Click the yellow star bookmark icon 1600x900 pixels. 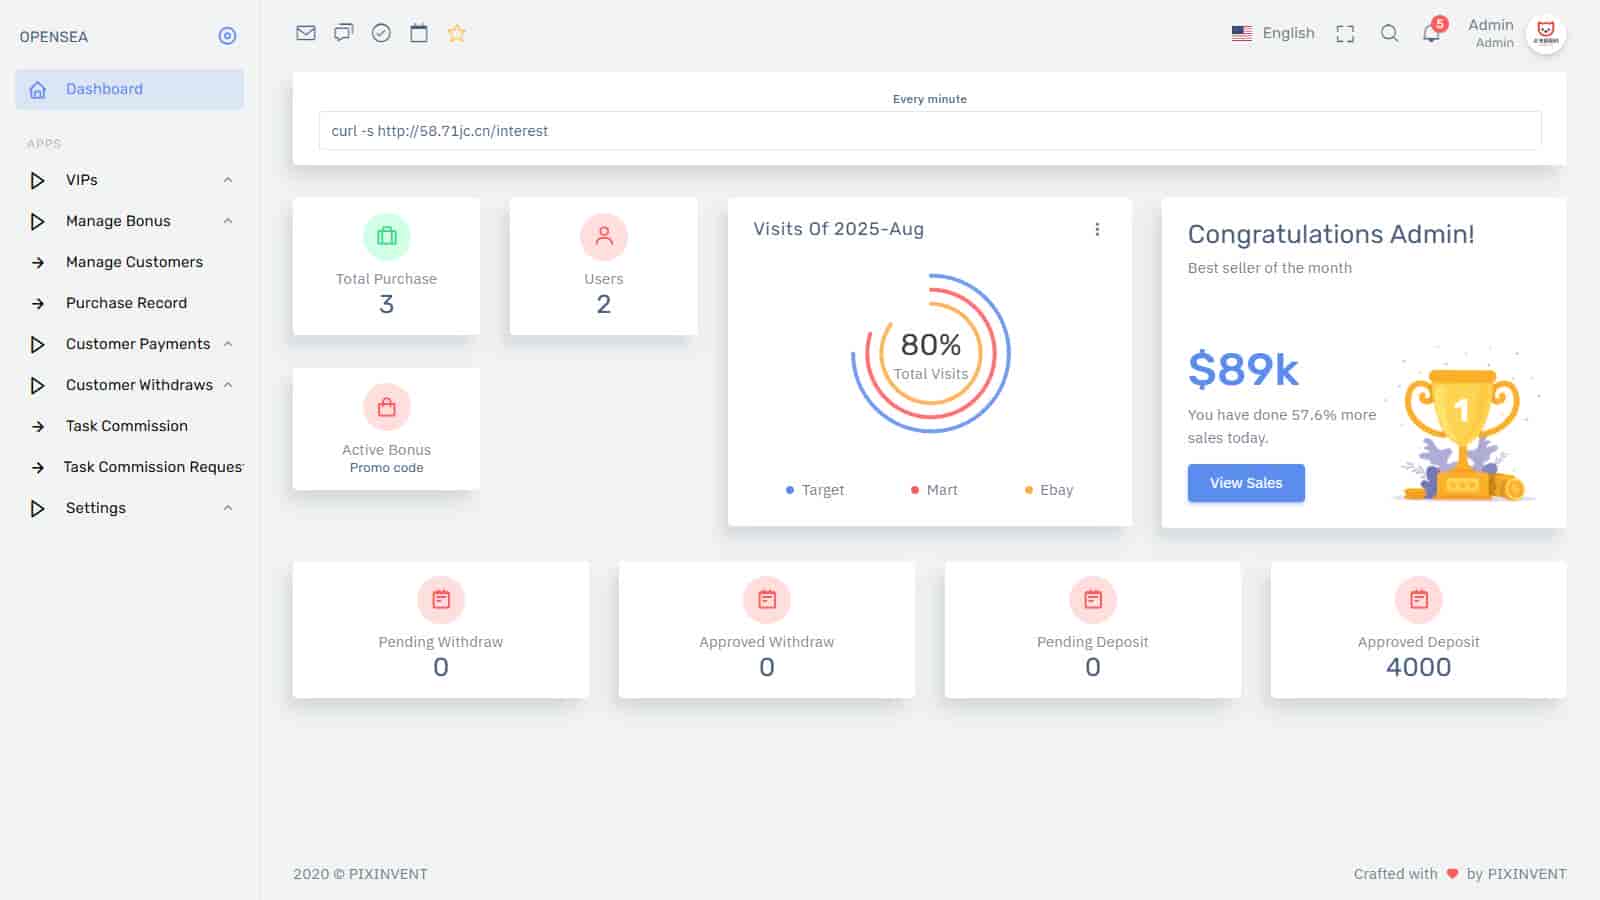click(457, 33)
